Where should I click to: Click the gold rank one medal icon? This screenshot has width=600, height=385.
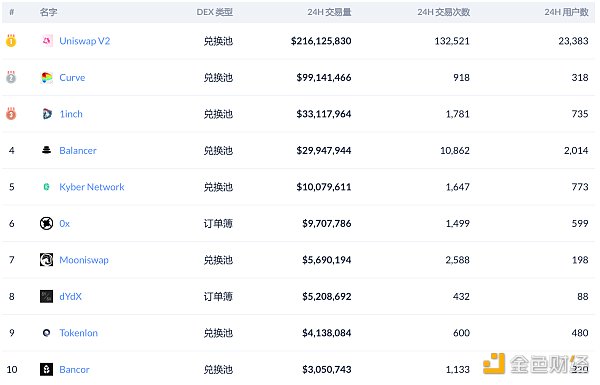(11, 40)
